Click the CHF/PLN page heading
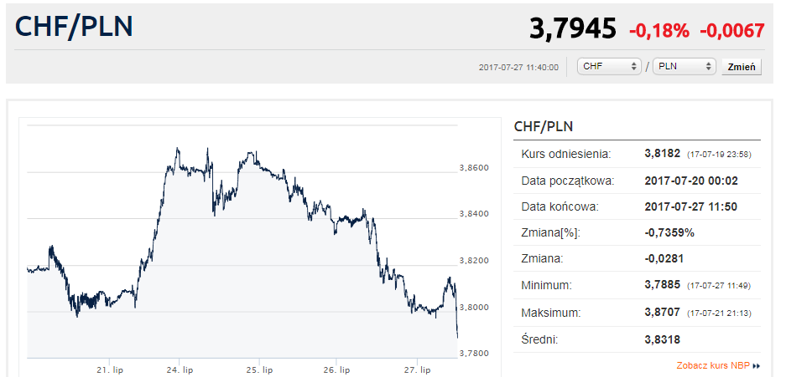 click(x=74, y=26)
